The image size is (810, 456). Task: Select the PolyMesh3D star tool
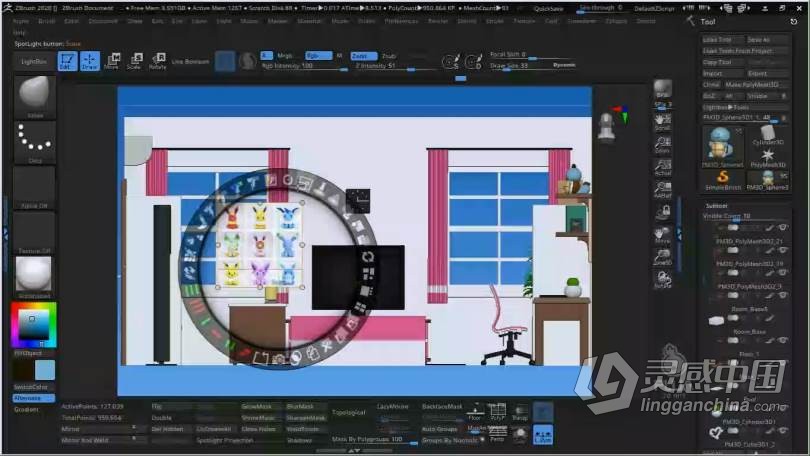(x=768, y=157)
